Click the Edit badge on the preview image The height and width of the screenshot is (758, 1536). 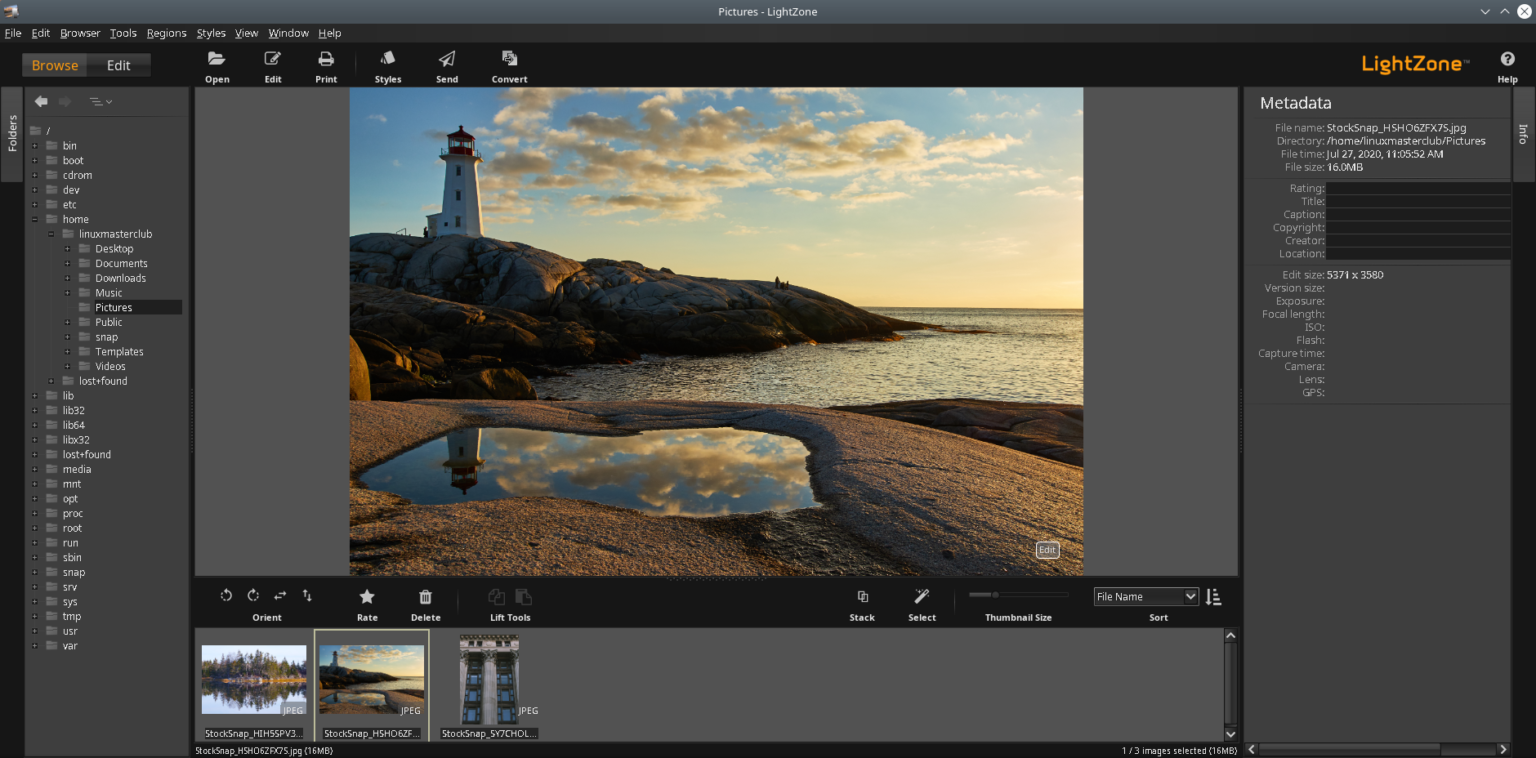pos(1047,550)
